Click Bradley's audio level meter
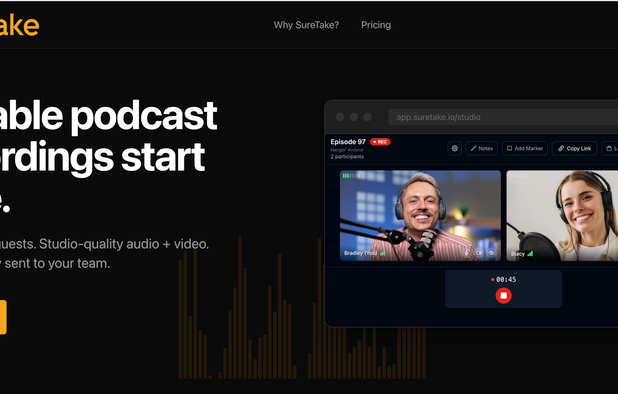This screenshot has height=394, width=618. point(349,176)
